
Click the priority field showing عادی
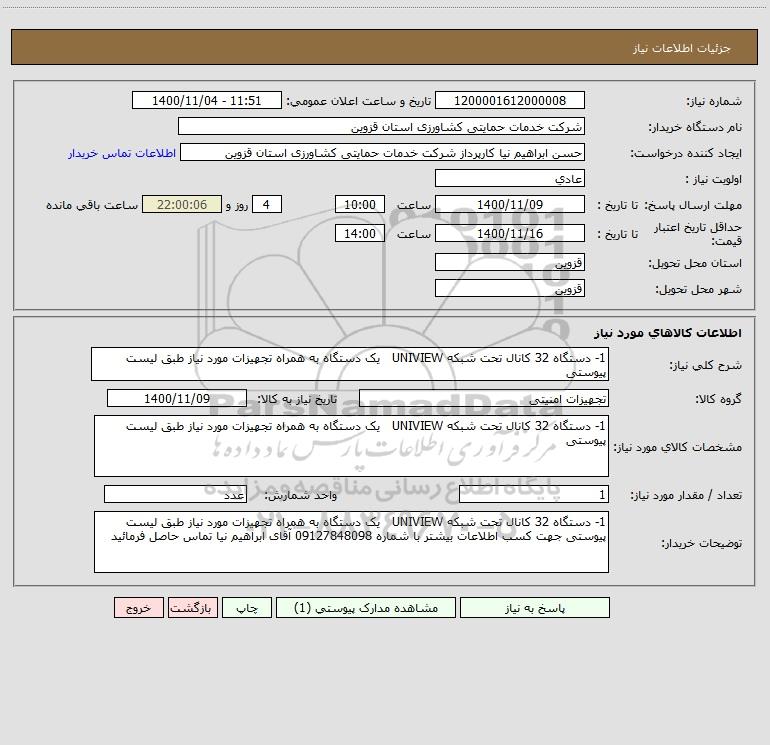[510, 179]
